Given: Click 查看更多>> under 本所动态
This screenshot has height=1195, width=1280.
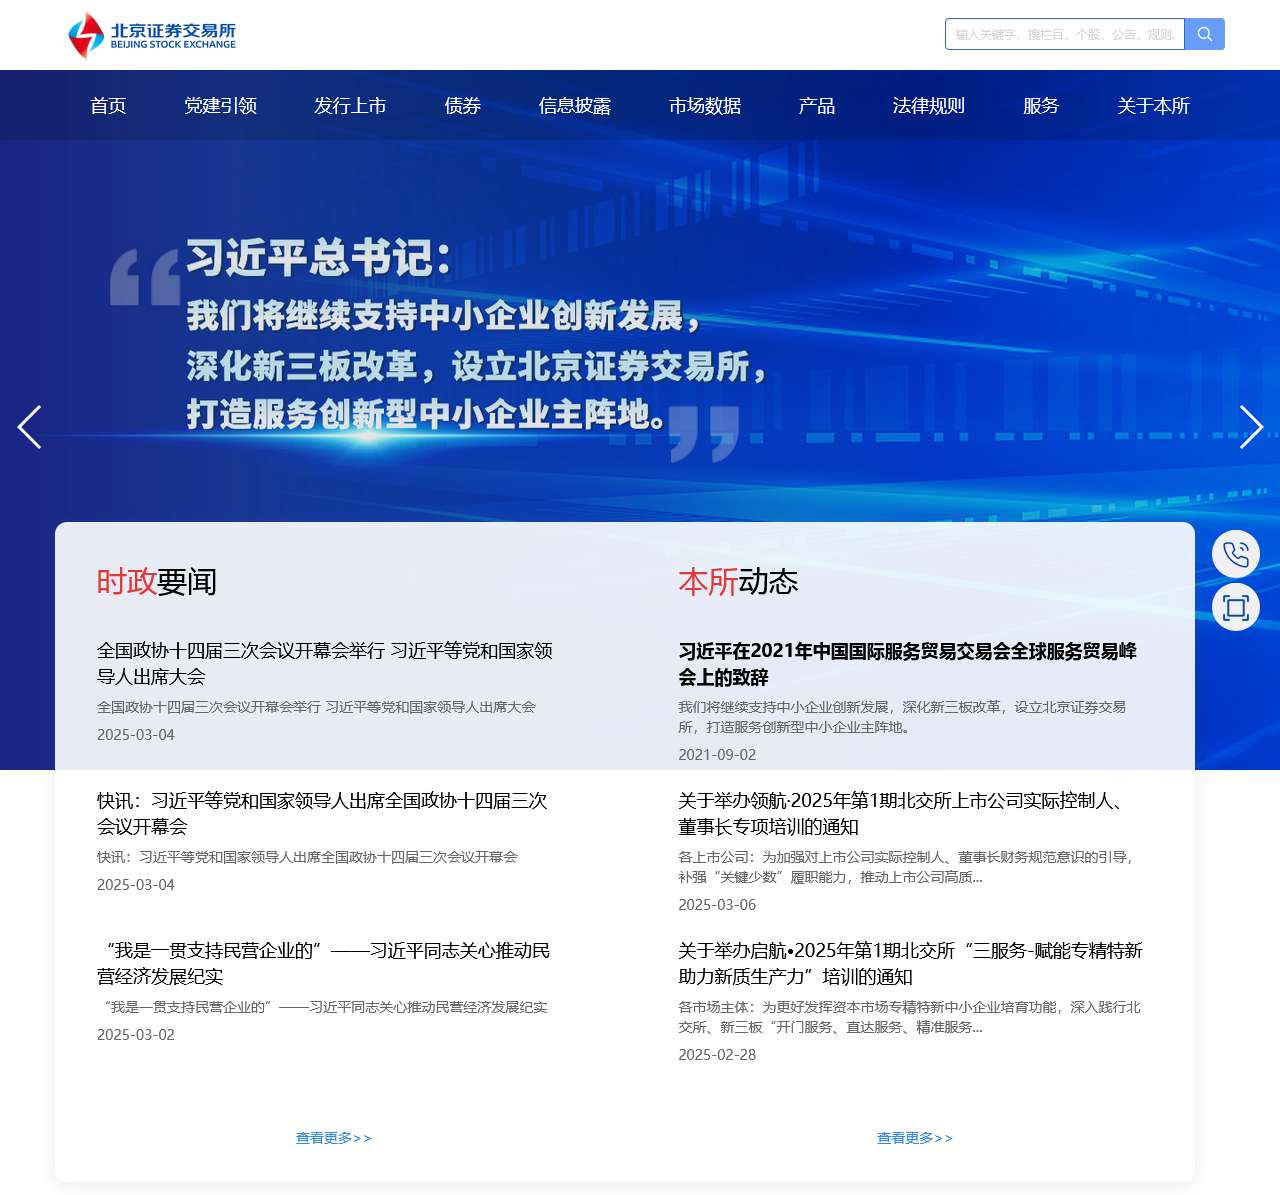Looking at the screenshot, I should [x=915, y=1138].
